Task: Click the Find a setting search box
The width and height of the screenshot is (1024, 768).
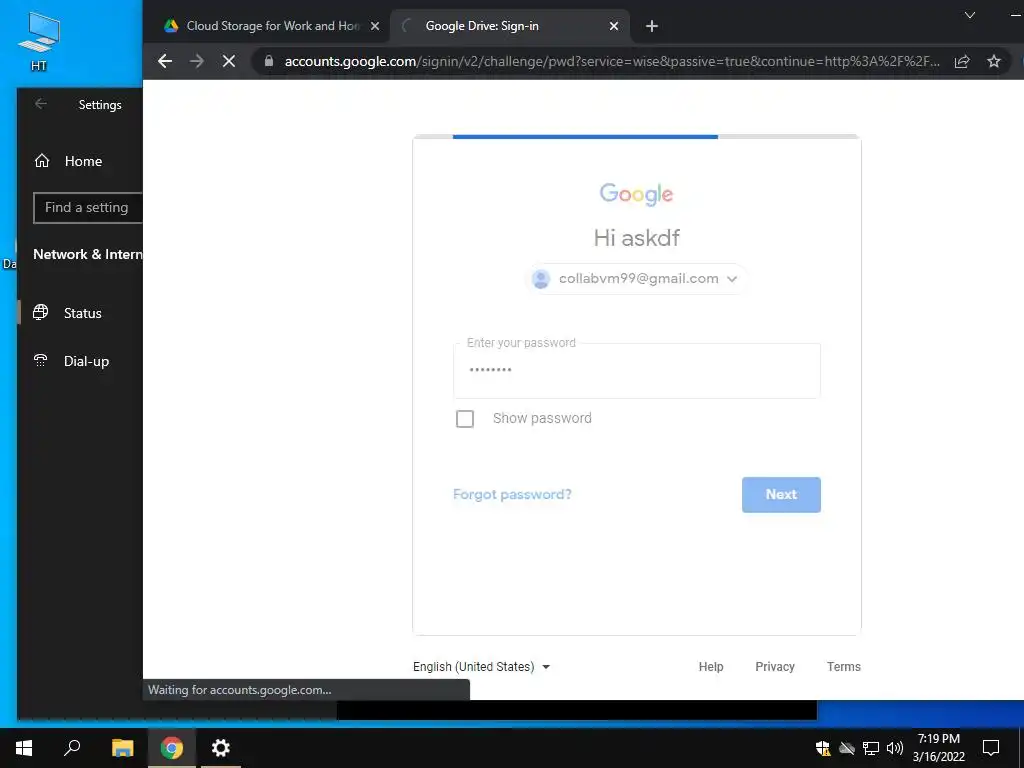Action: (x=88, y=208)
